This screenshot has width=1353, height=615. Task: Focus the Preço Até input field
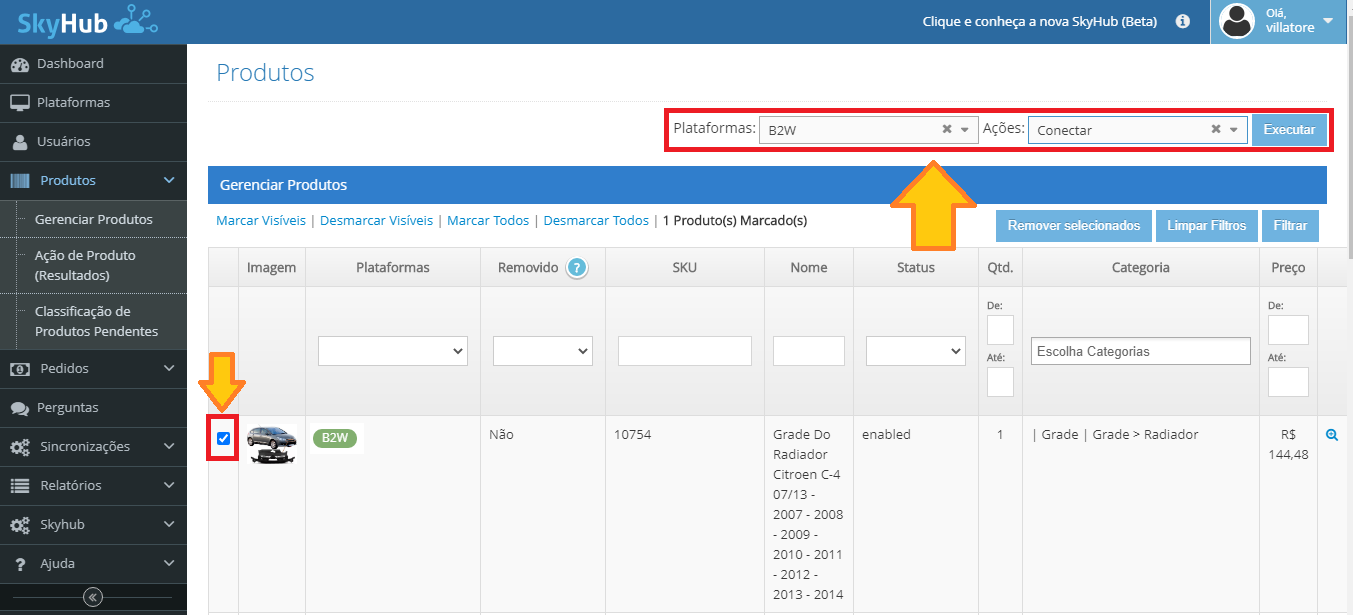(1288, 382)
